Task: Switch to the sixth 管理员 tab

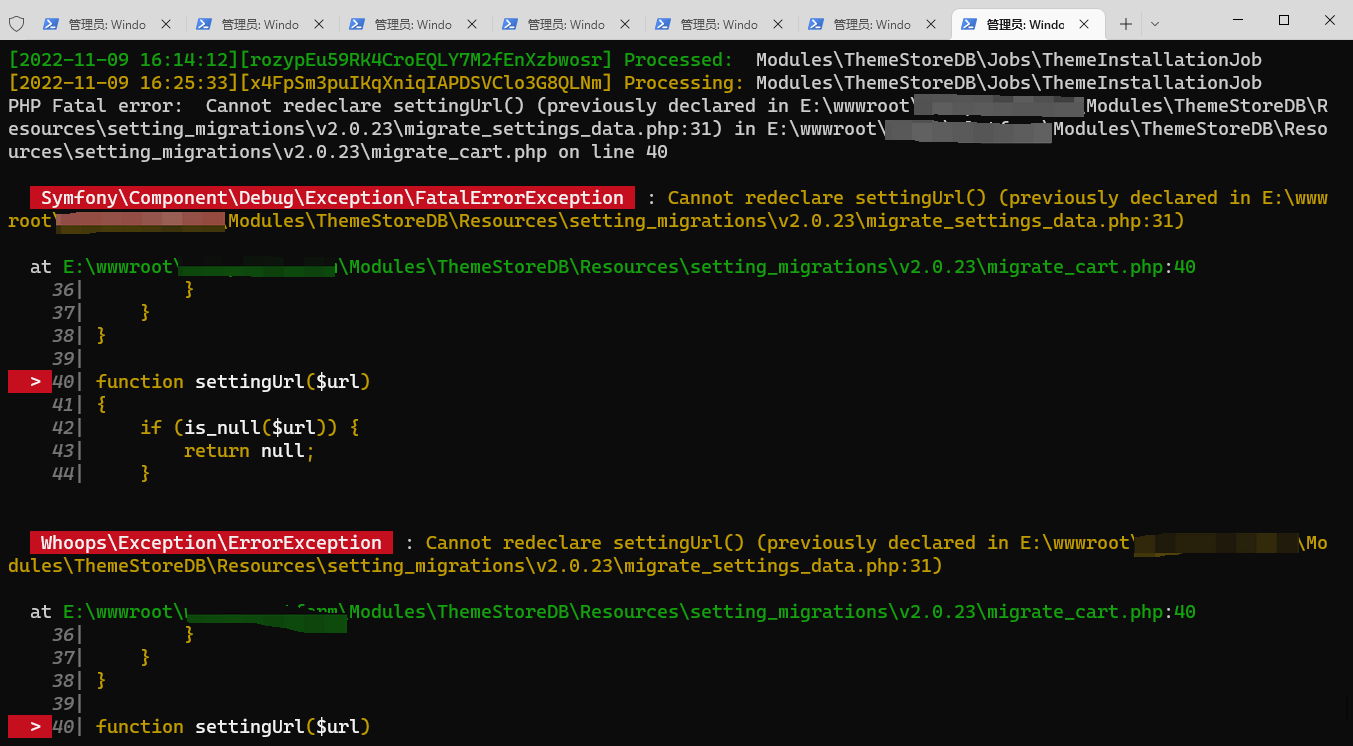Action: click(x=871, y=24)
